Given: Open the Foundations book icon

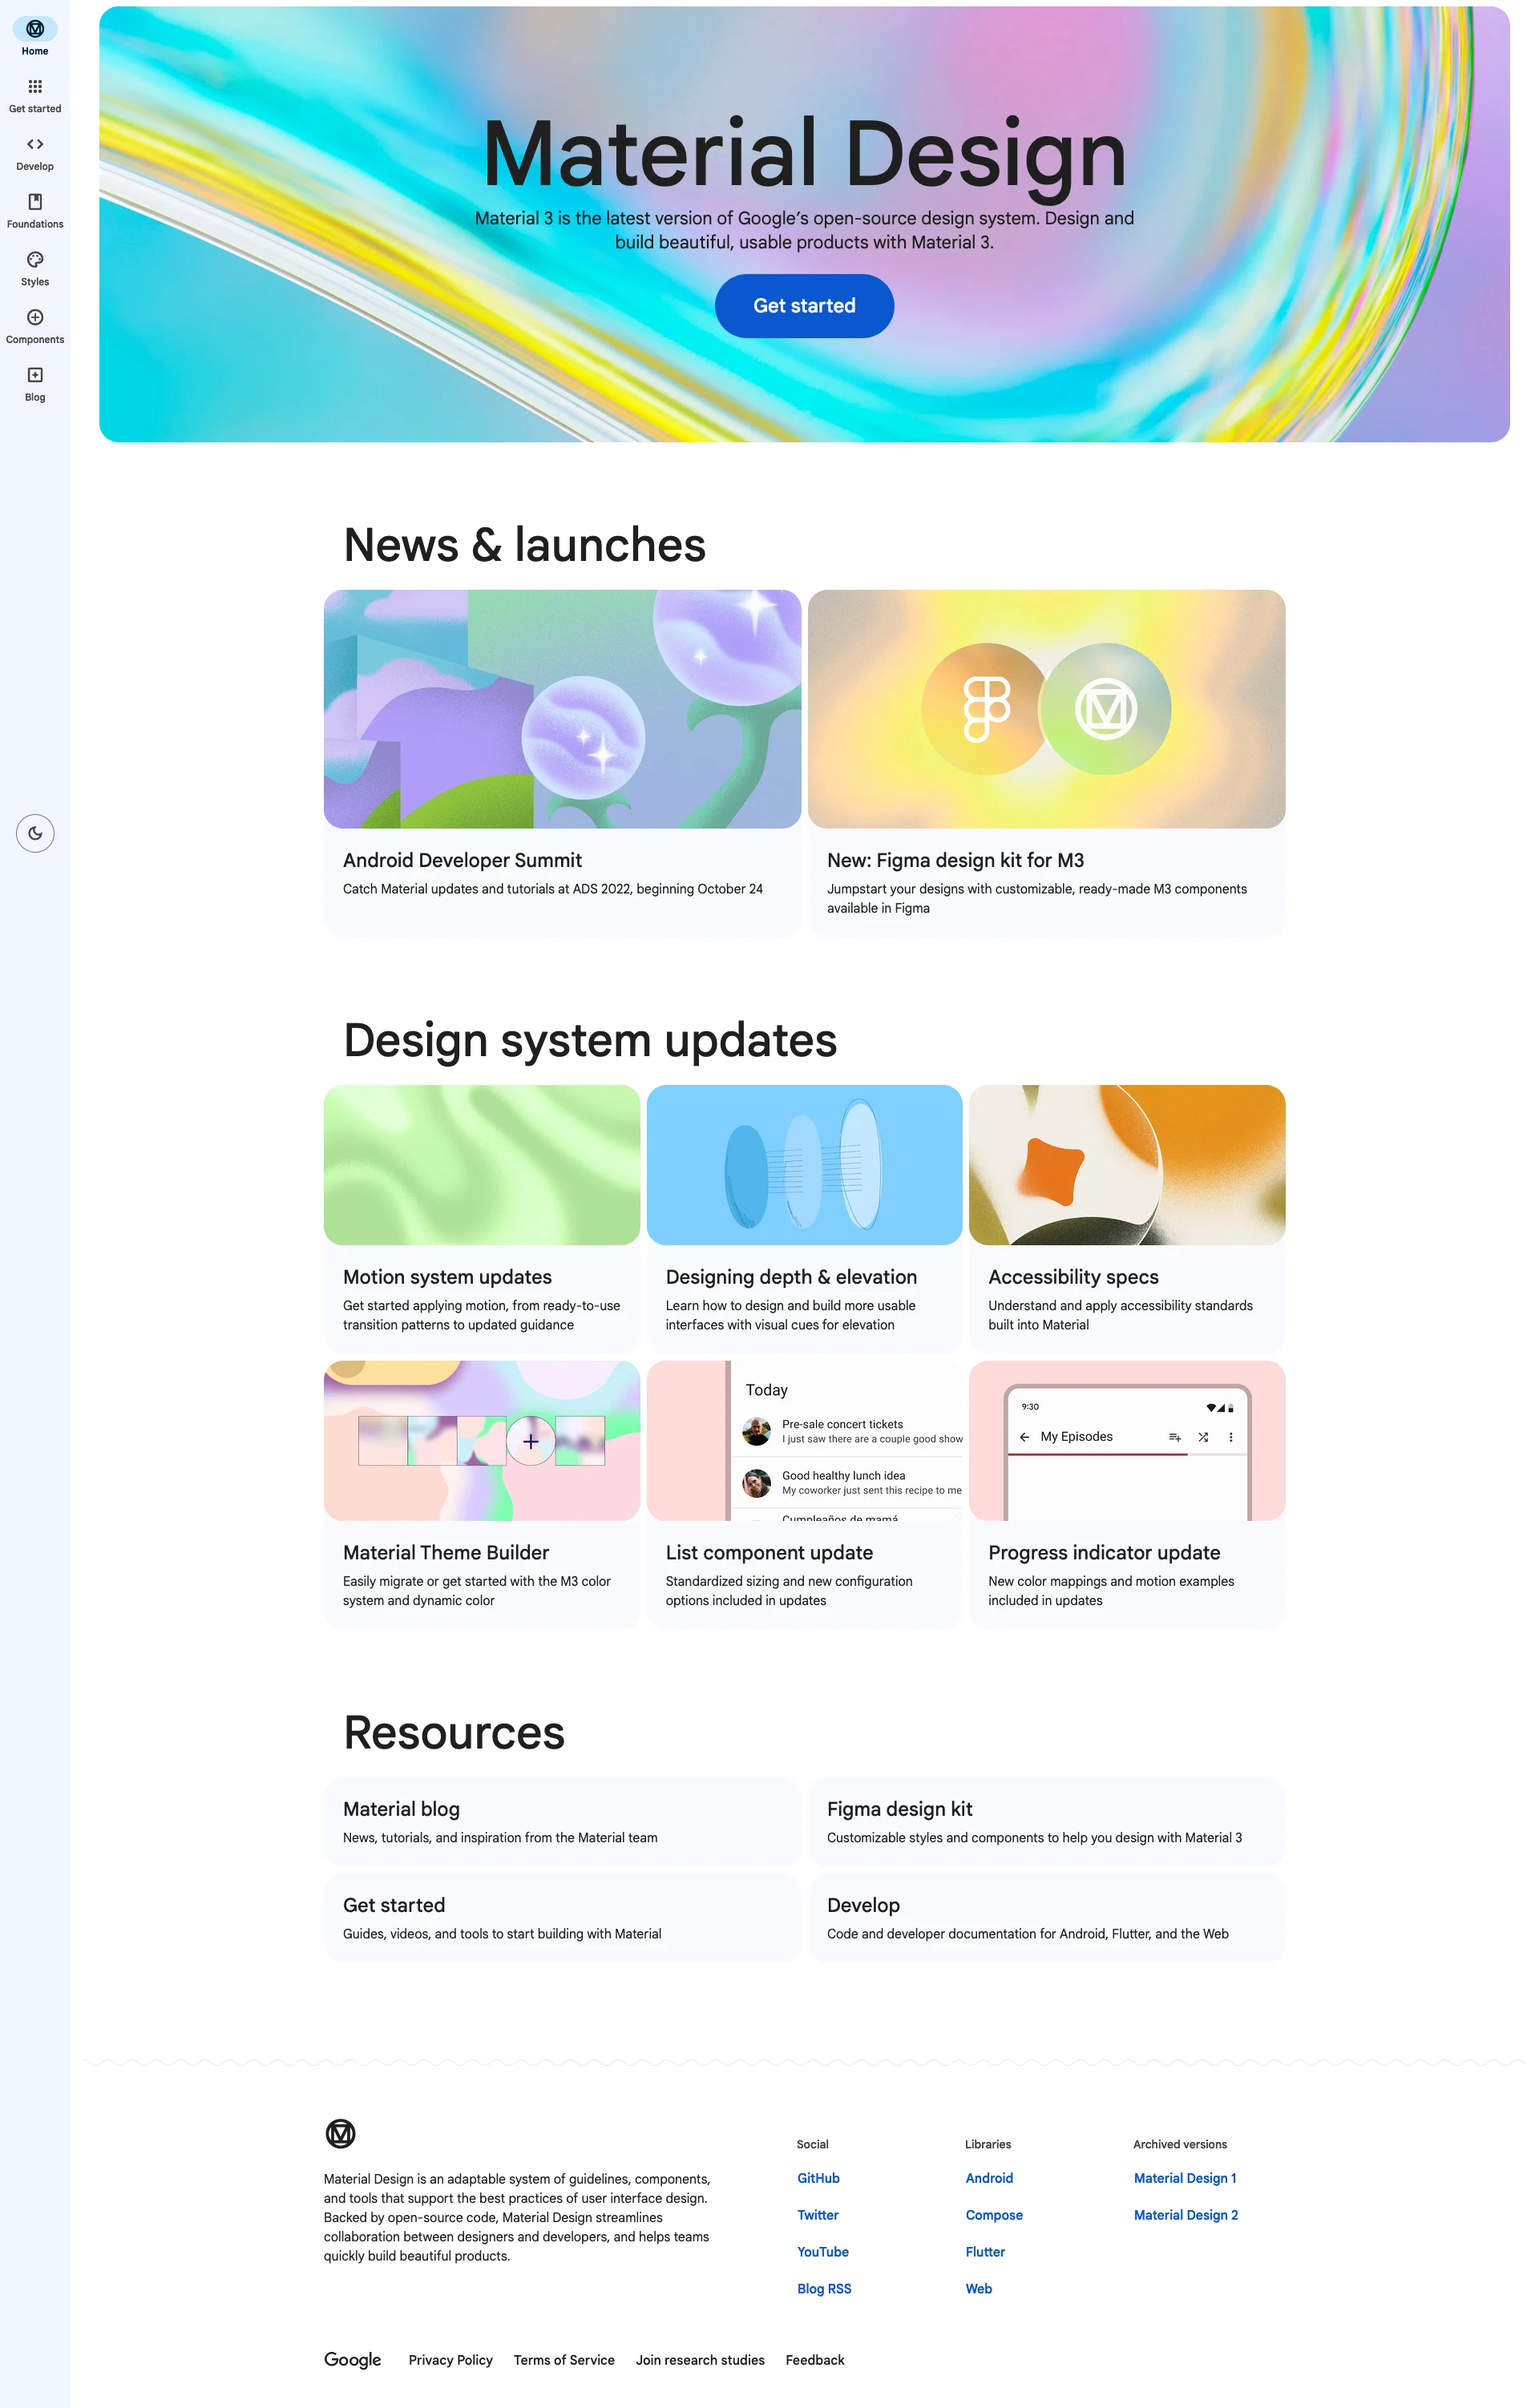Looking at the screenshot, I should coord(35,201).
